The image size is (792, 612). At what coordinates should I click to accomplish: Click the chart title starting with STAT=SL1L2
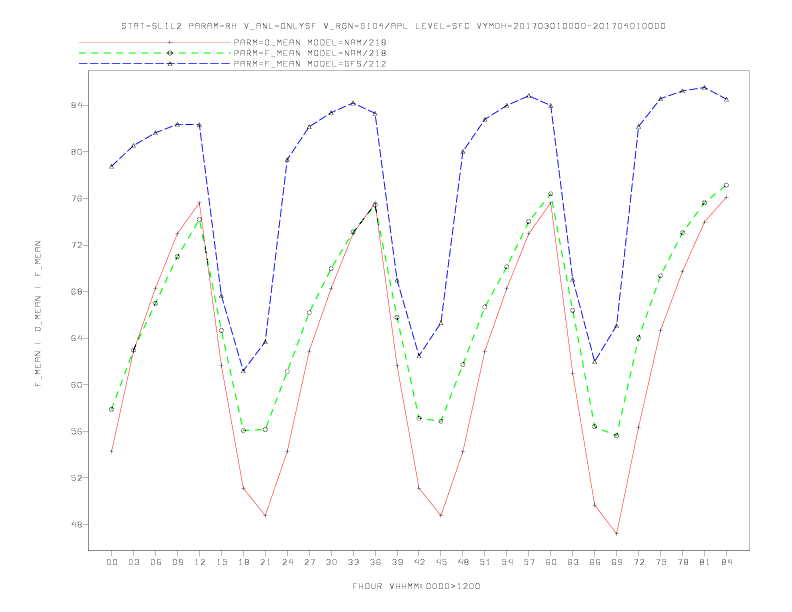click(393, 26)
